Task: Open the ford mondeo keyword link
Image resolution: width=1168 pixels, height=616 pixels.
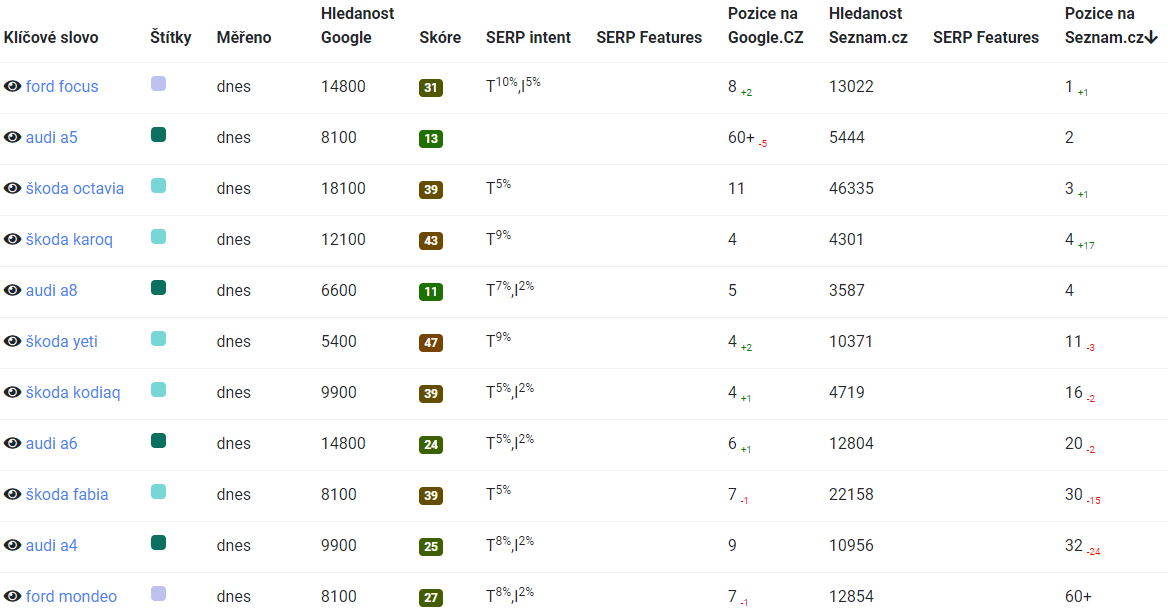Action: pos(72,597)
